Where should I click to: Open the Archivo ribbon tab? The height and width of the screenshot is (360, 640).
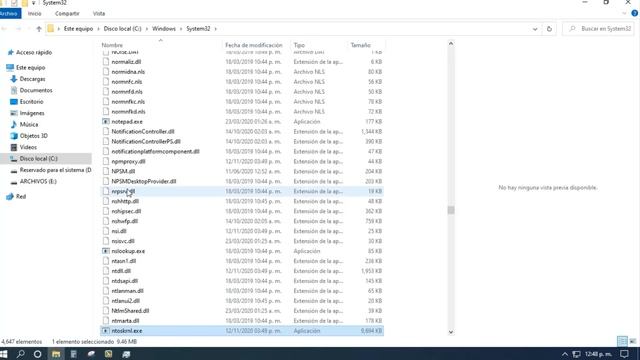click(x=9, y=13)
